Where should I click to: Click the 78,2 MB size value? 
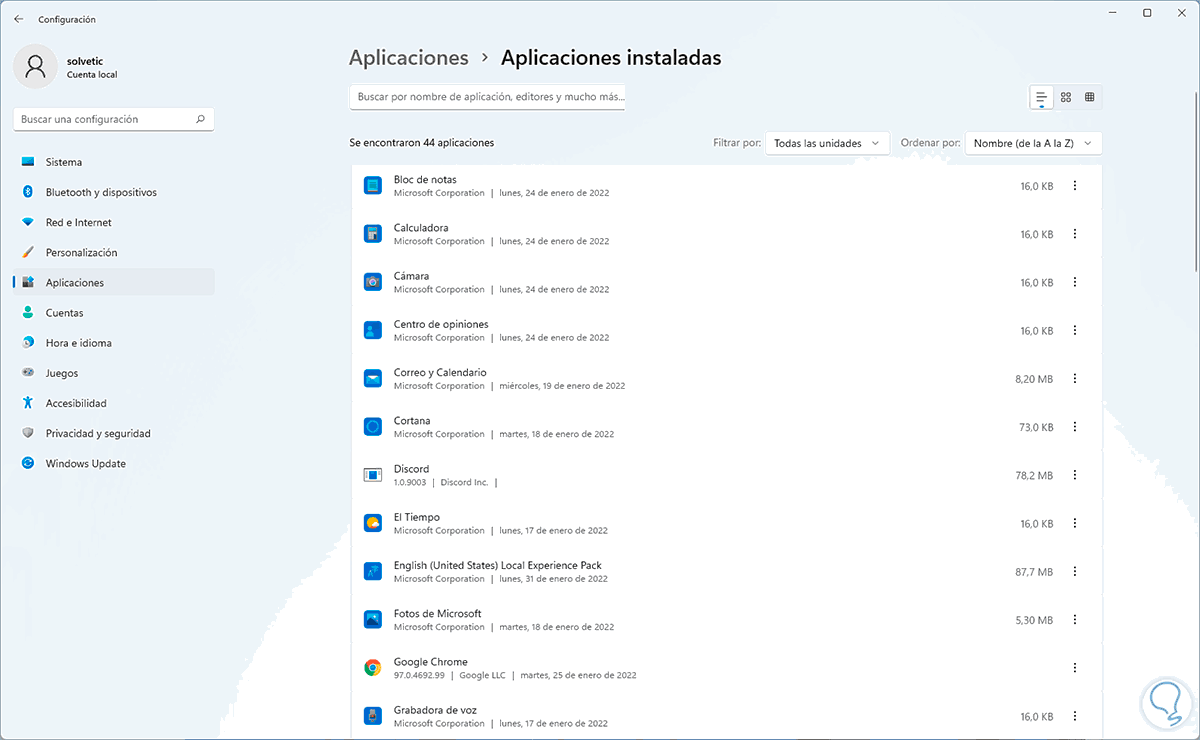click(x=1034, y=476)
